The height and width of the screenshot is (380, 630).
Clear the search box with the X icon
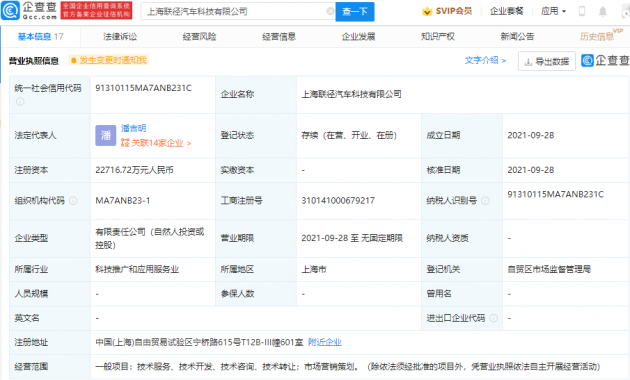[330, 11]
